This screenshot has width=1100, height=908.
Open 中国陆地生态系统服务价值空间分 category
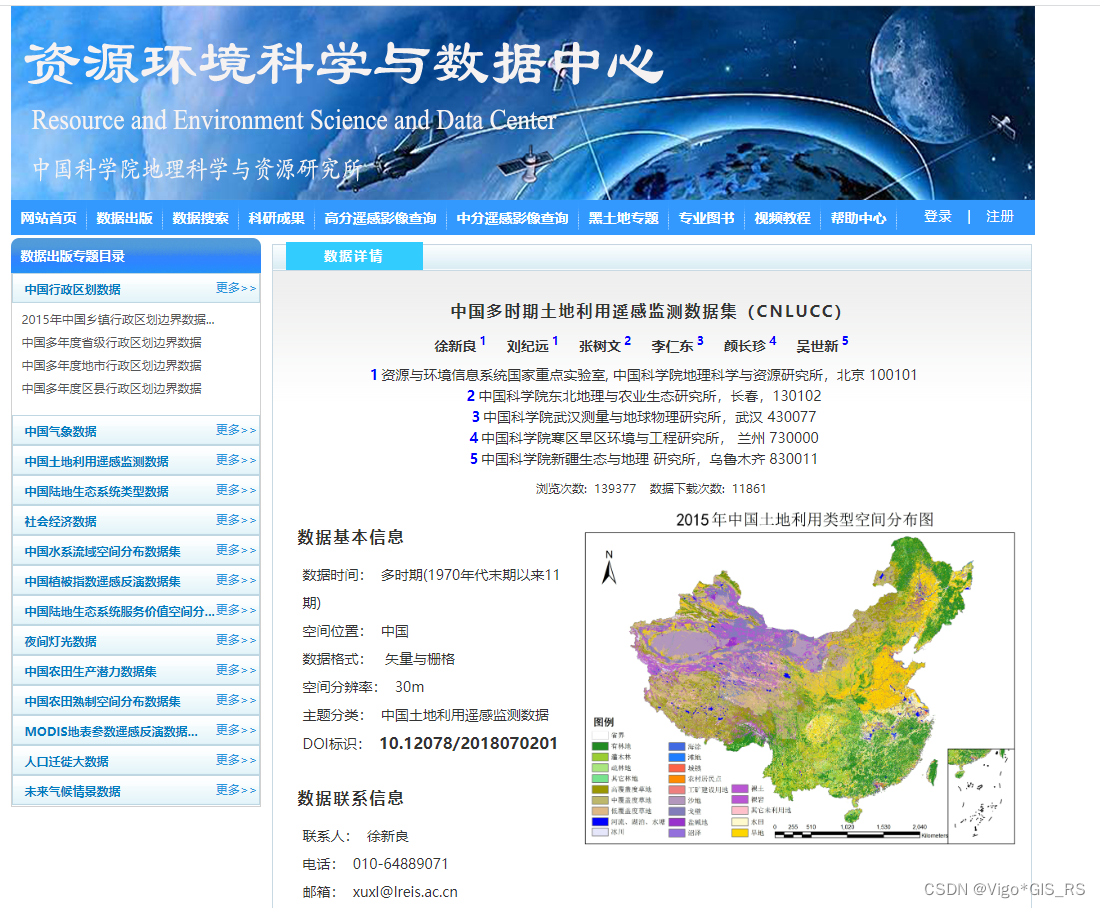point(119,612)
